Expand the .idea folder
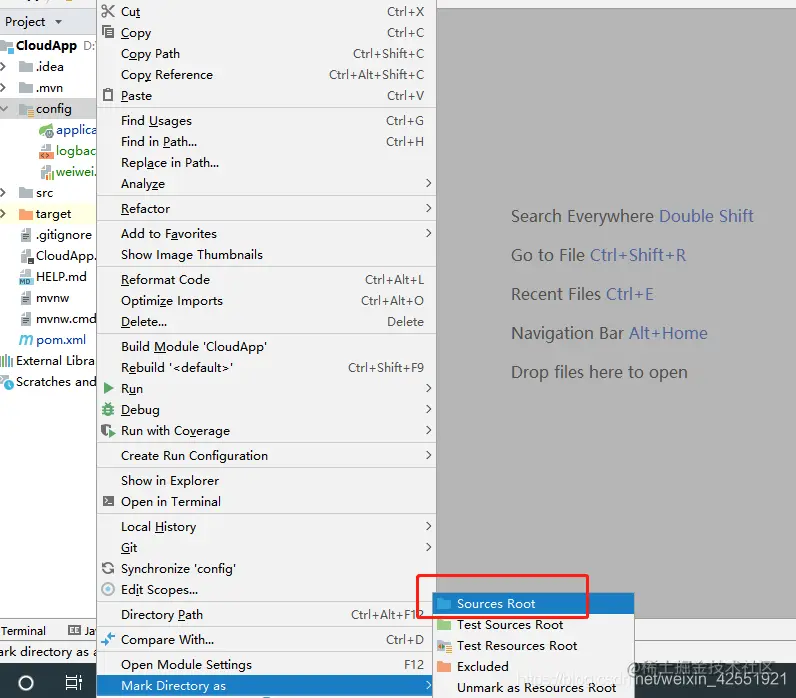 click(3, 67)
